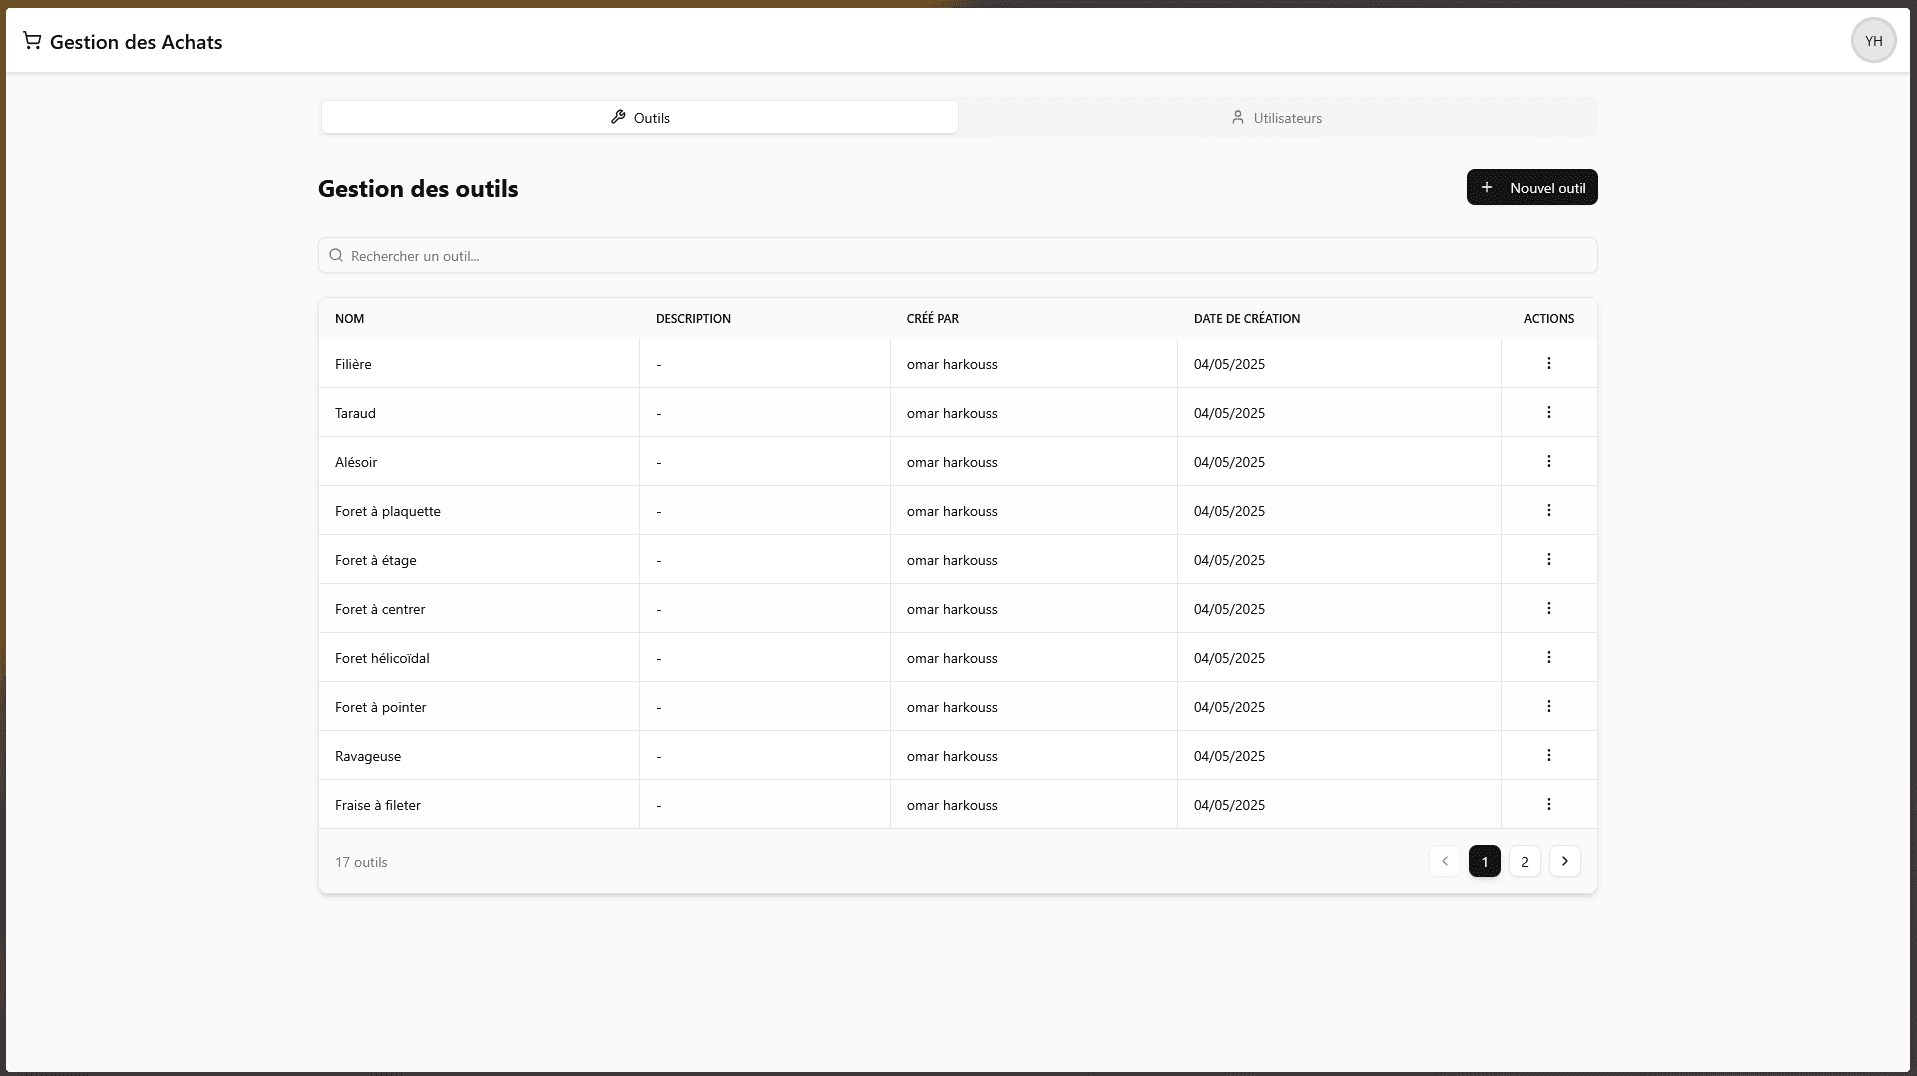Switch to the Utilisateurs tab
Viewport: 1917px width, 1076px height.
pos(1276,118)
